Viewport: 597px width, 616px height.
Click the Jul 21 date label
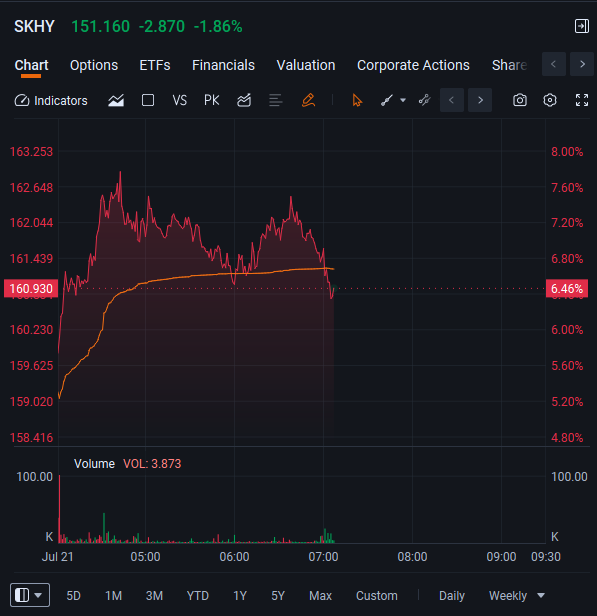click(58, 557)
